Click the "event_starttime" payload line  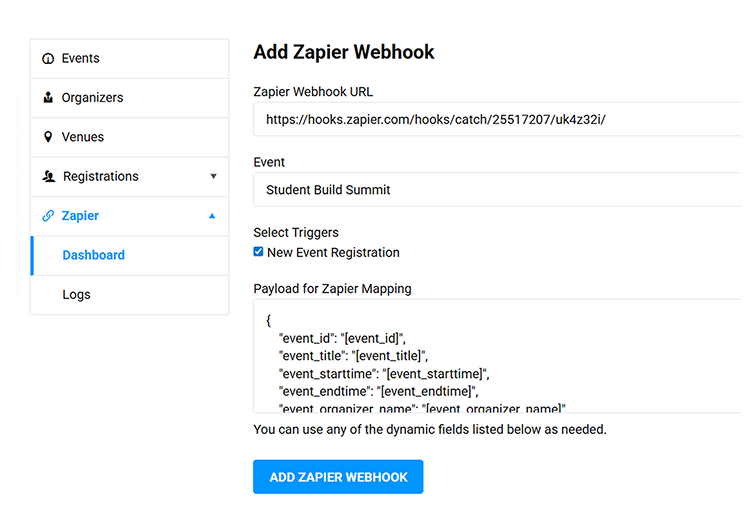(x=384, y=374)
